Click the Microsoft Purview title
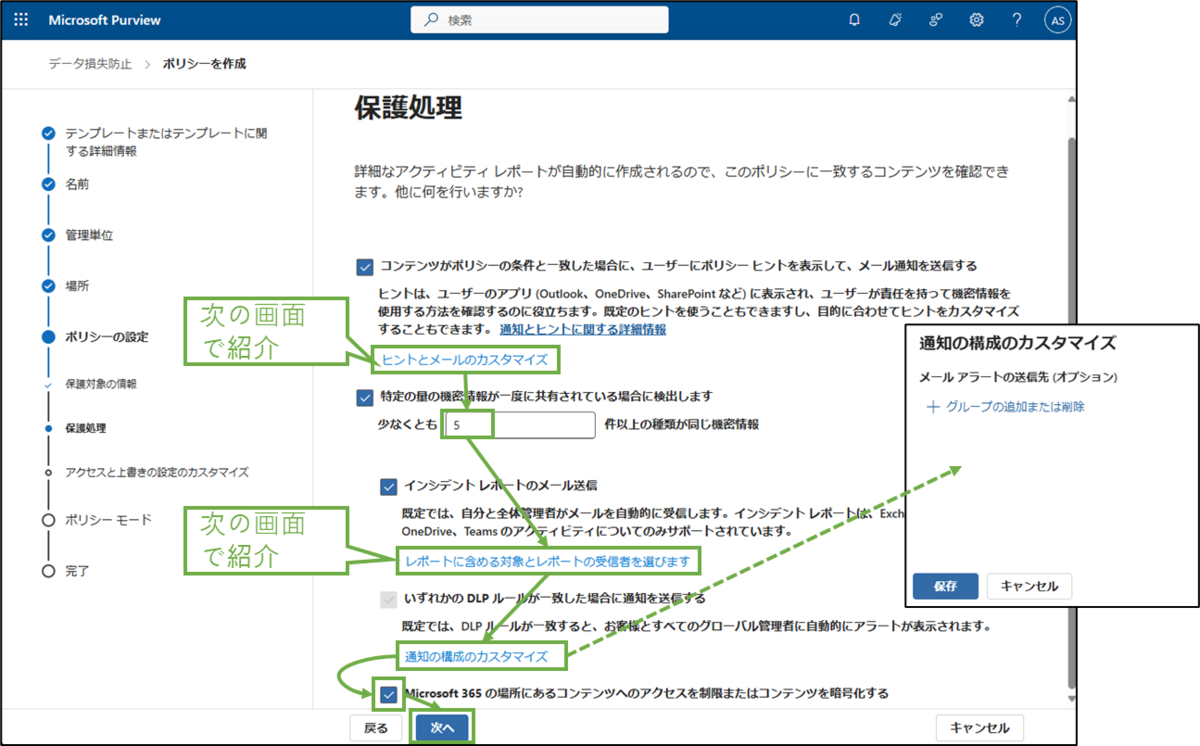1200x746 pixels. point(104,20)
